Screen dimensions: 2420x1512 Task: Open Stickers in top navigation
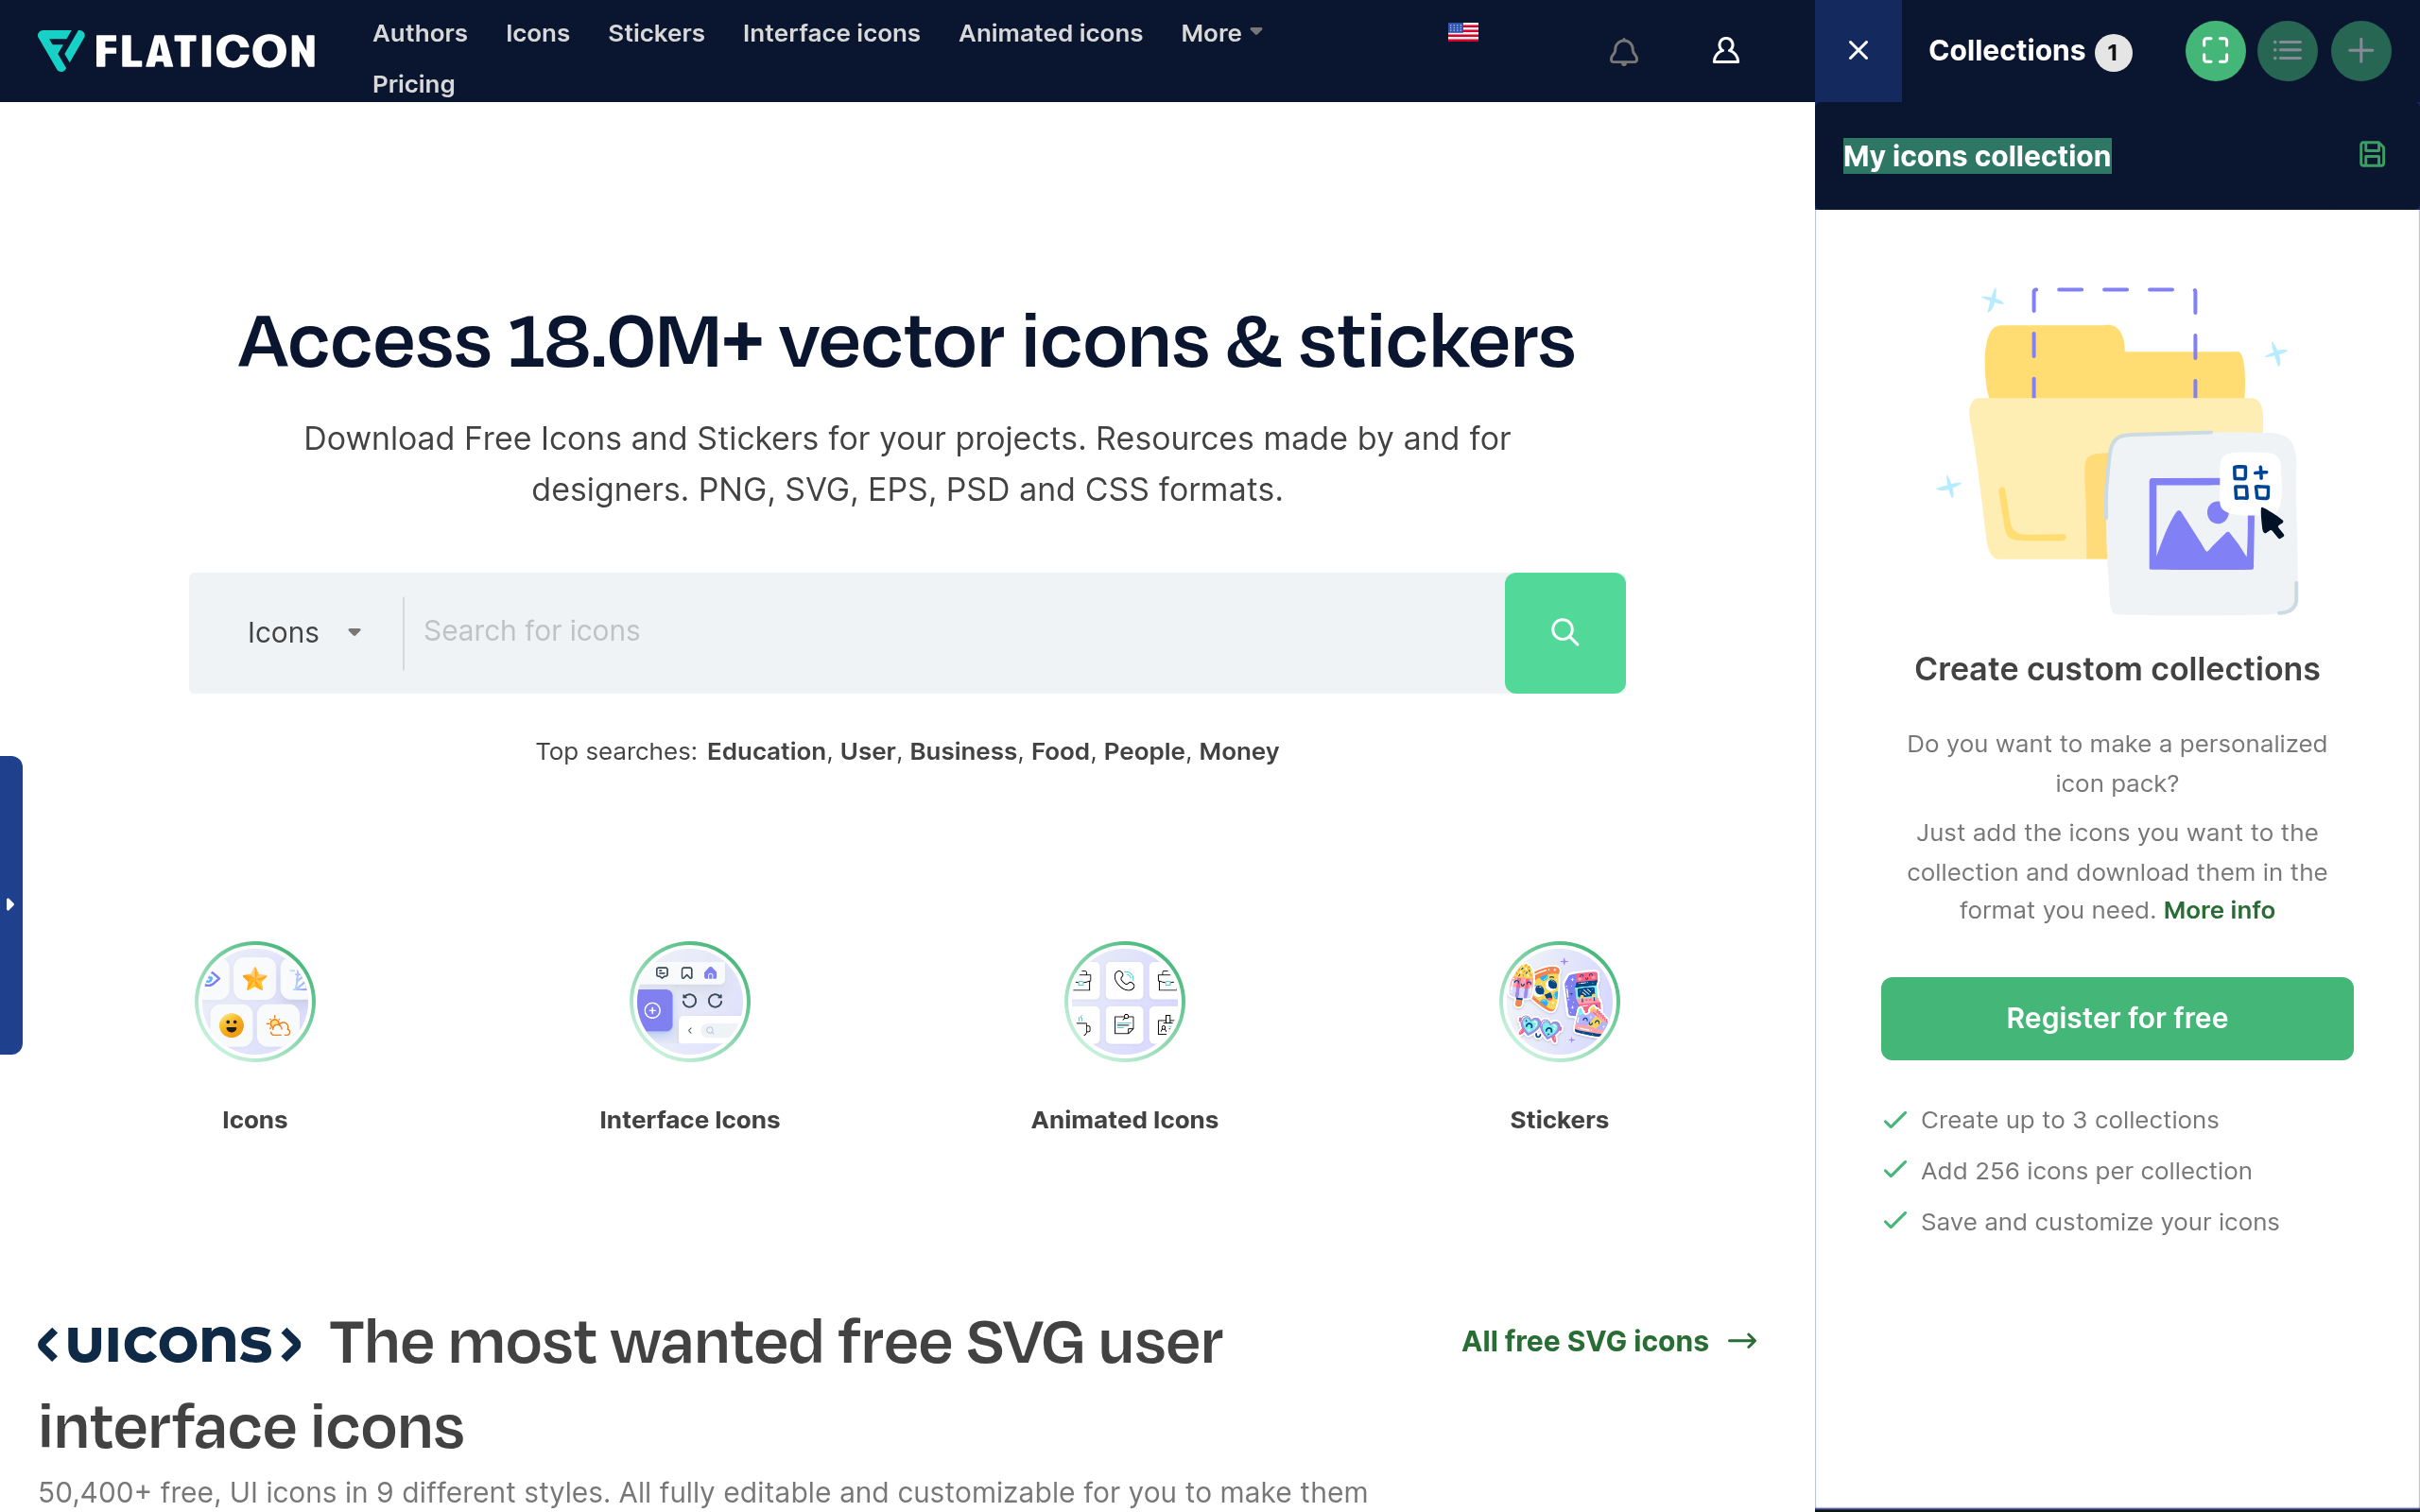(x=656, y=33)
